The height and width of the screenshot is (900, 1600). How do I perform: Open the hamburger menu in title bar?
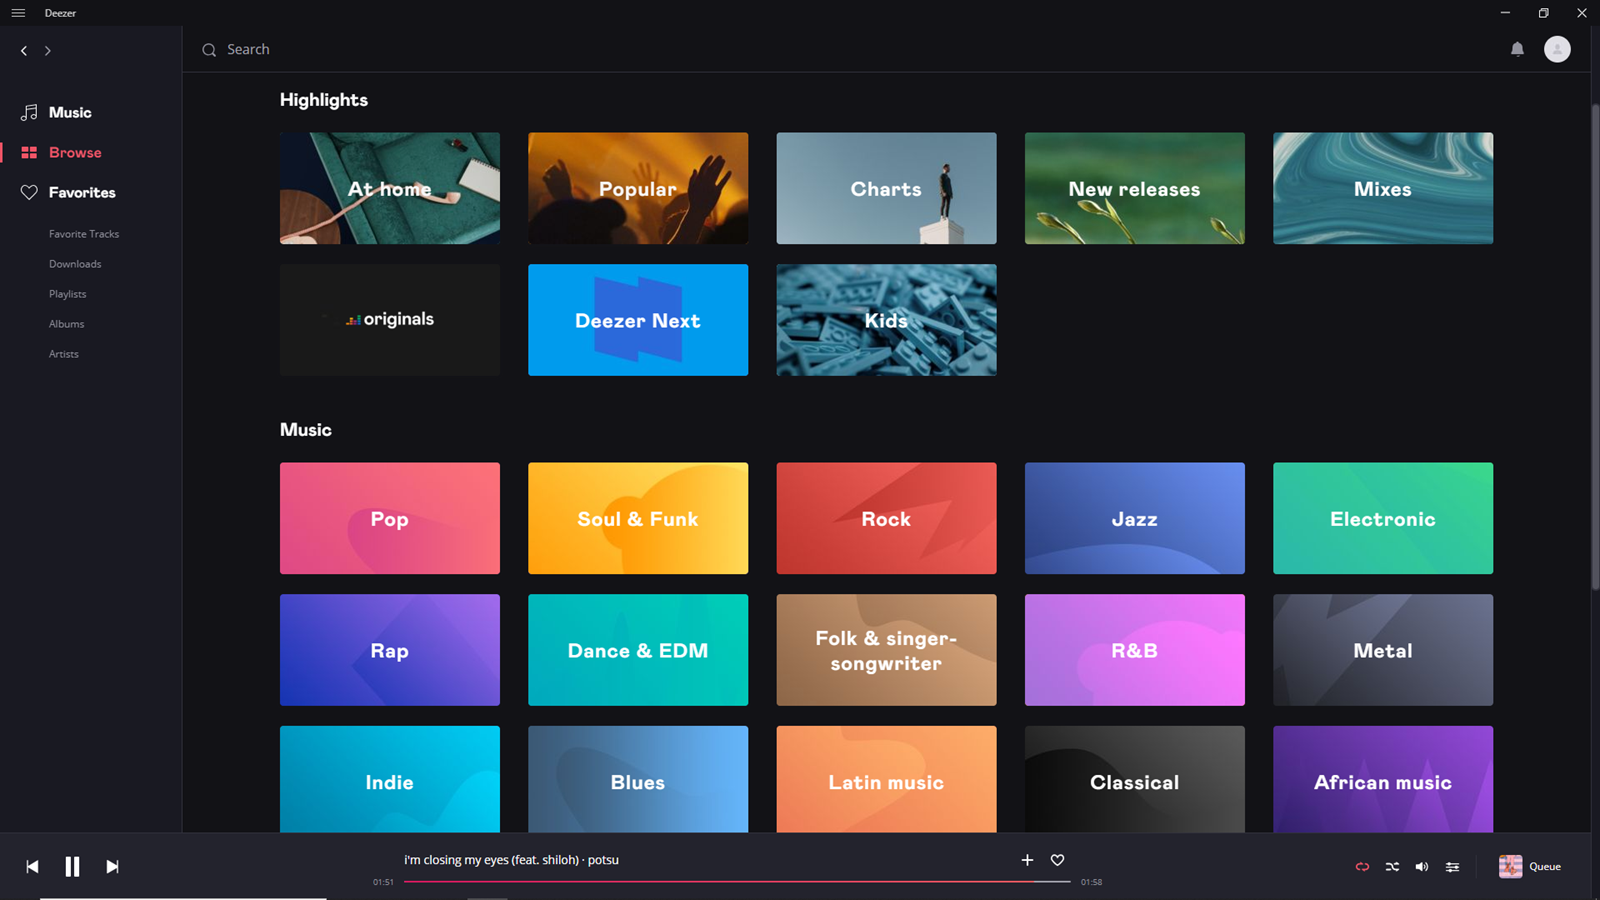point(18,13)
